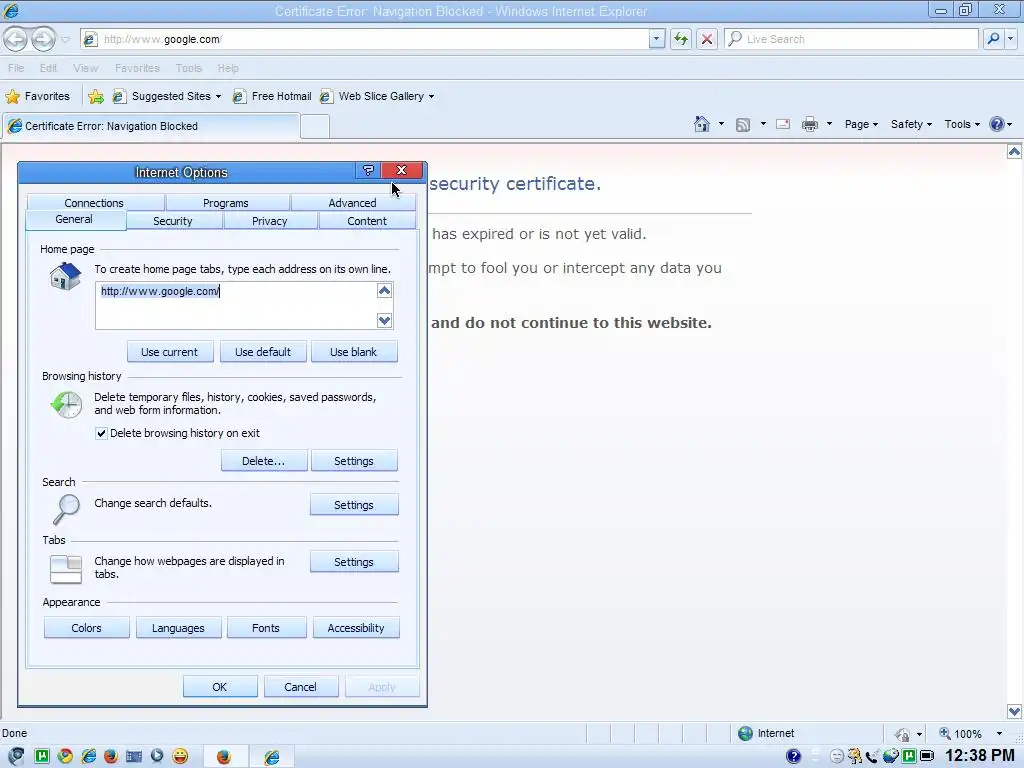The height and width of the screenshot is (768, 1024).
Task: Click the Use current button
Action: tap(170, 351)
